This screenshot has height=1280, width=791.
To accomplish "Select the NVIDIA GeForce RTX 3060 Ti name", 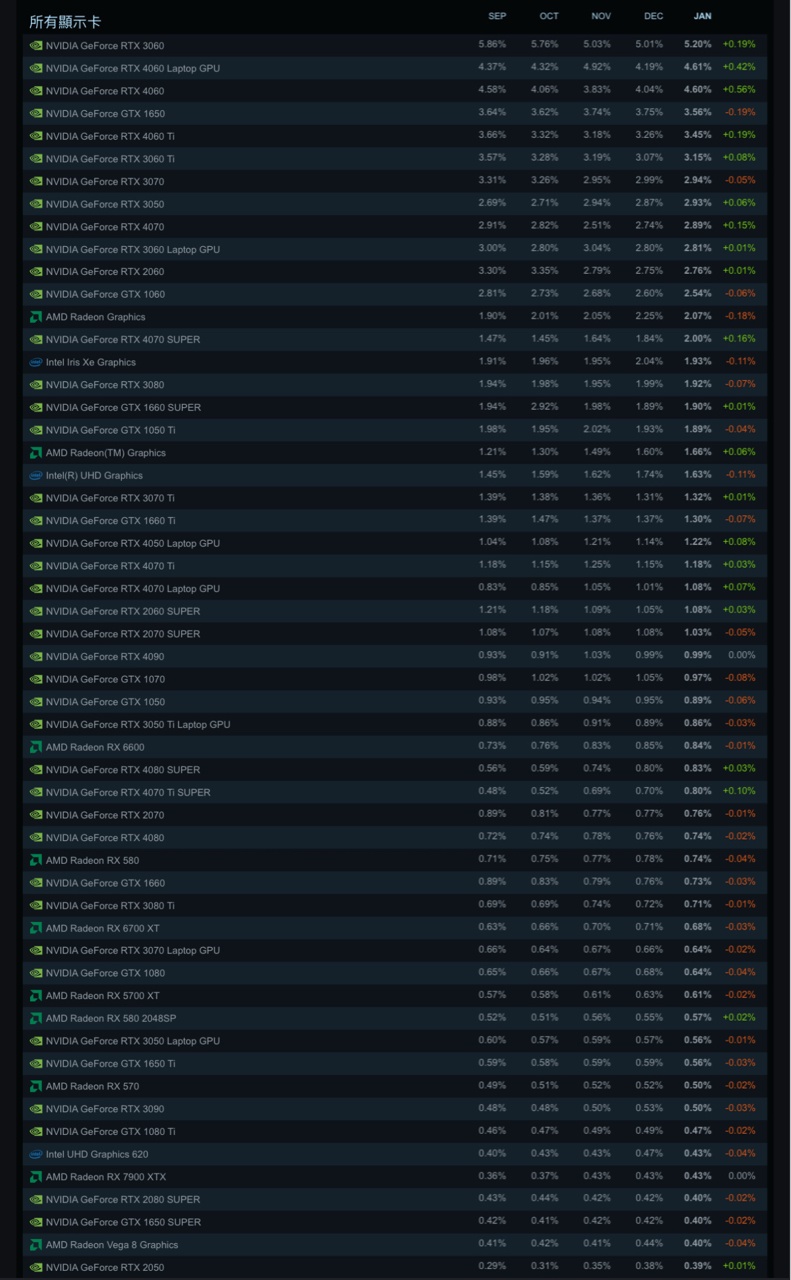I will click(x=110, y=159).
